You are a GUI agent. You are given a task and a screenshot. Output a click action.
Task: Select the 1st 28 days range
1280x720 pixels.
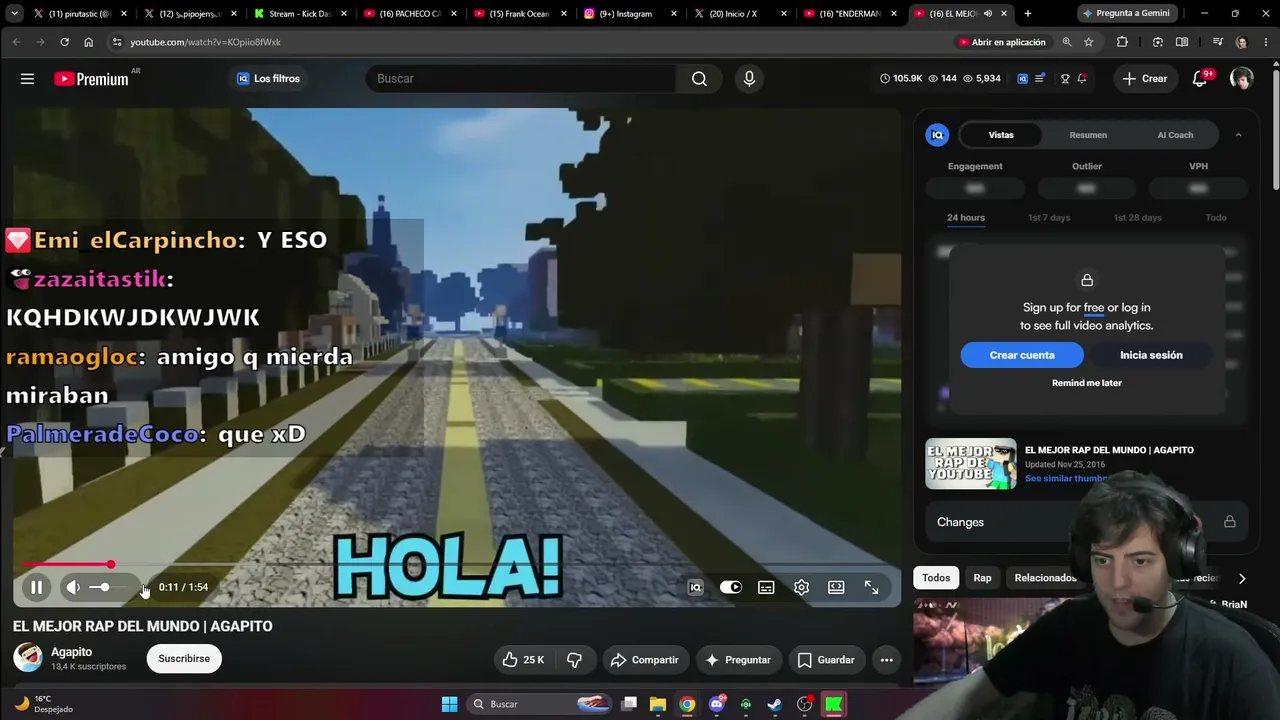[1138, 218]
